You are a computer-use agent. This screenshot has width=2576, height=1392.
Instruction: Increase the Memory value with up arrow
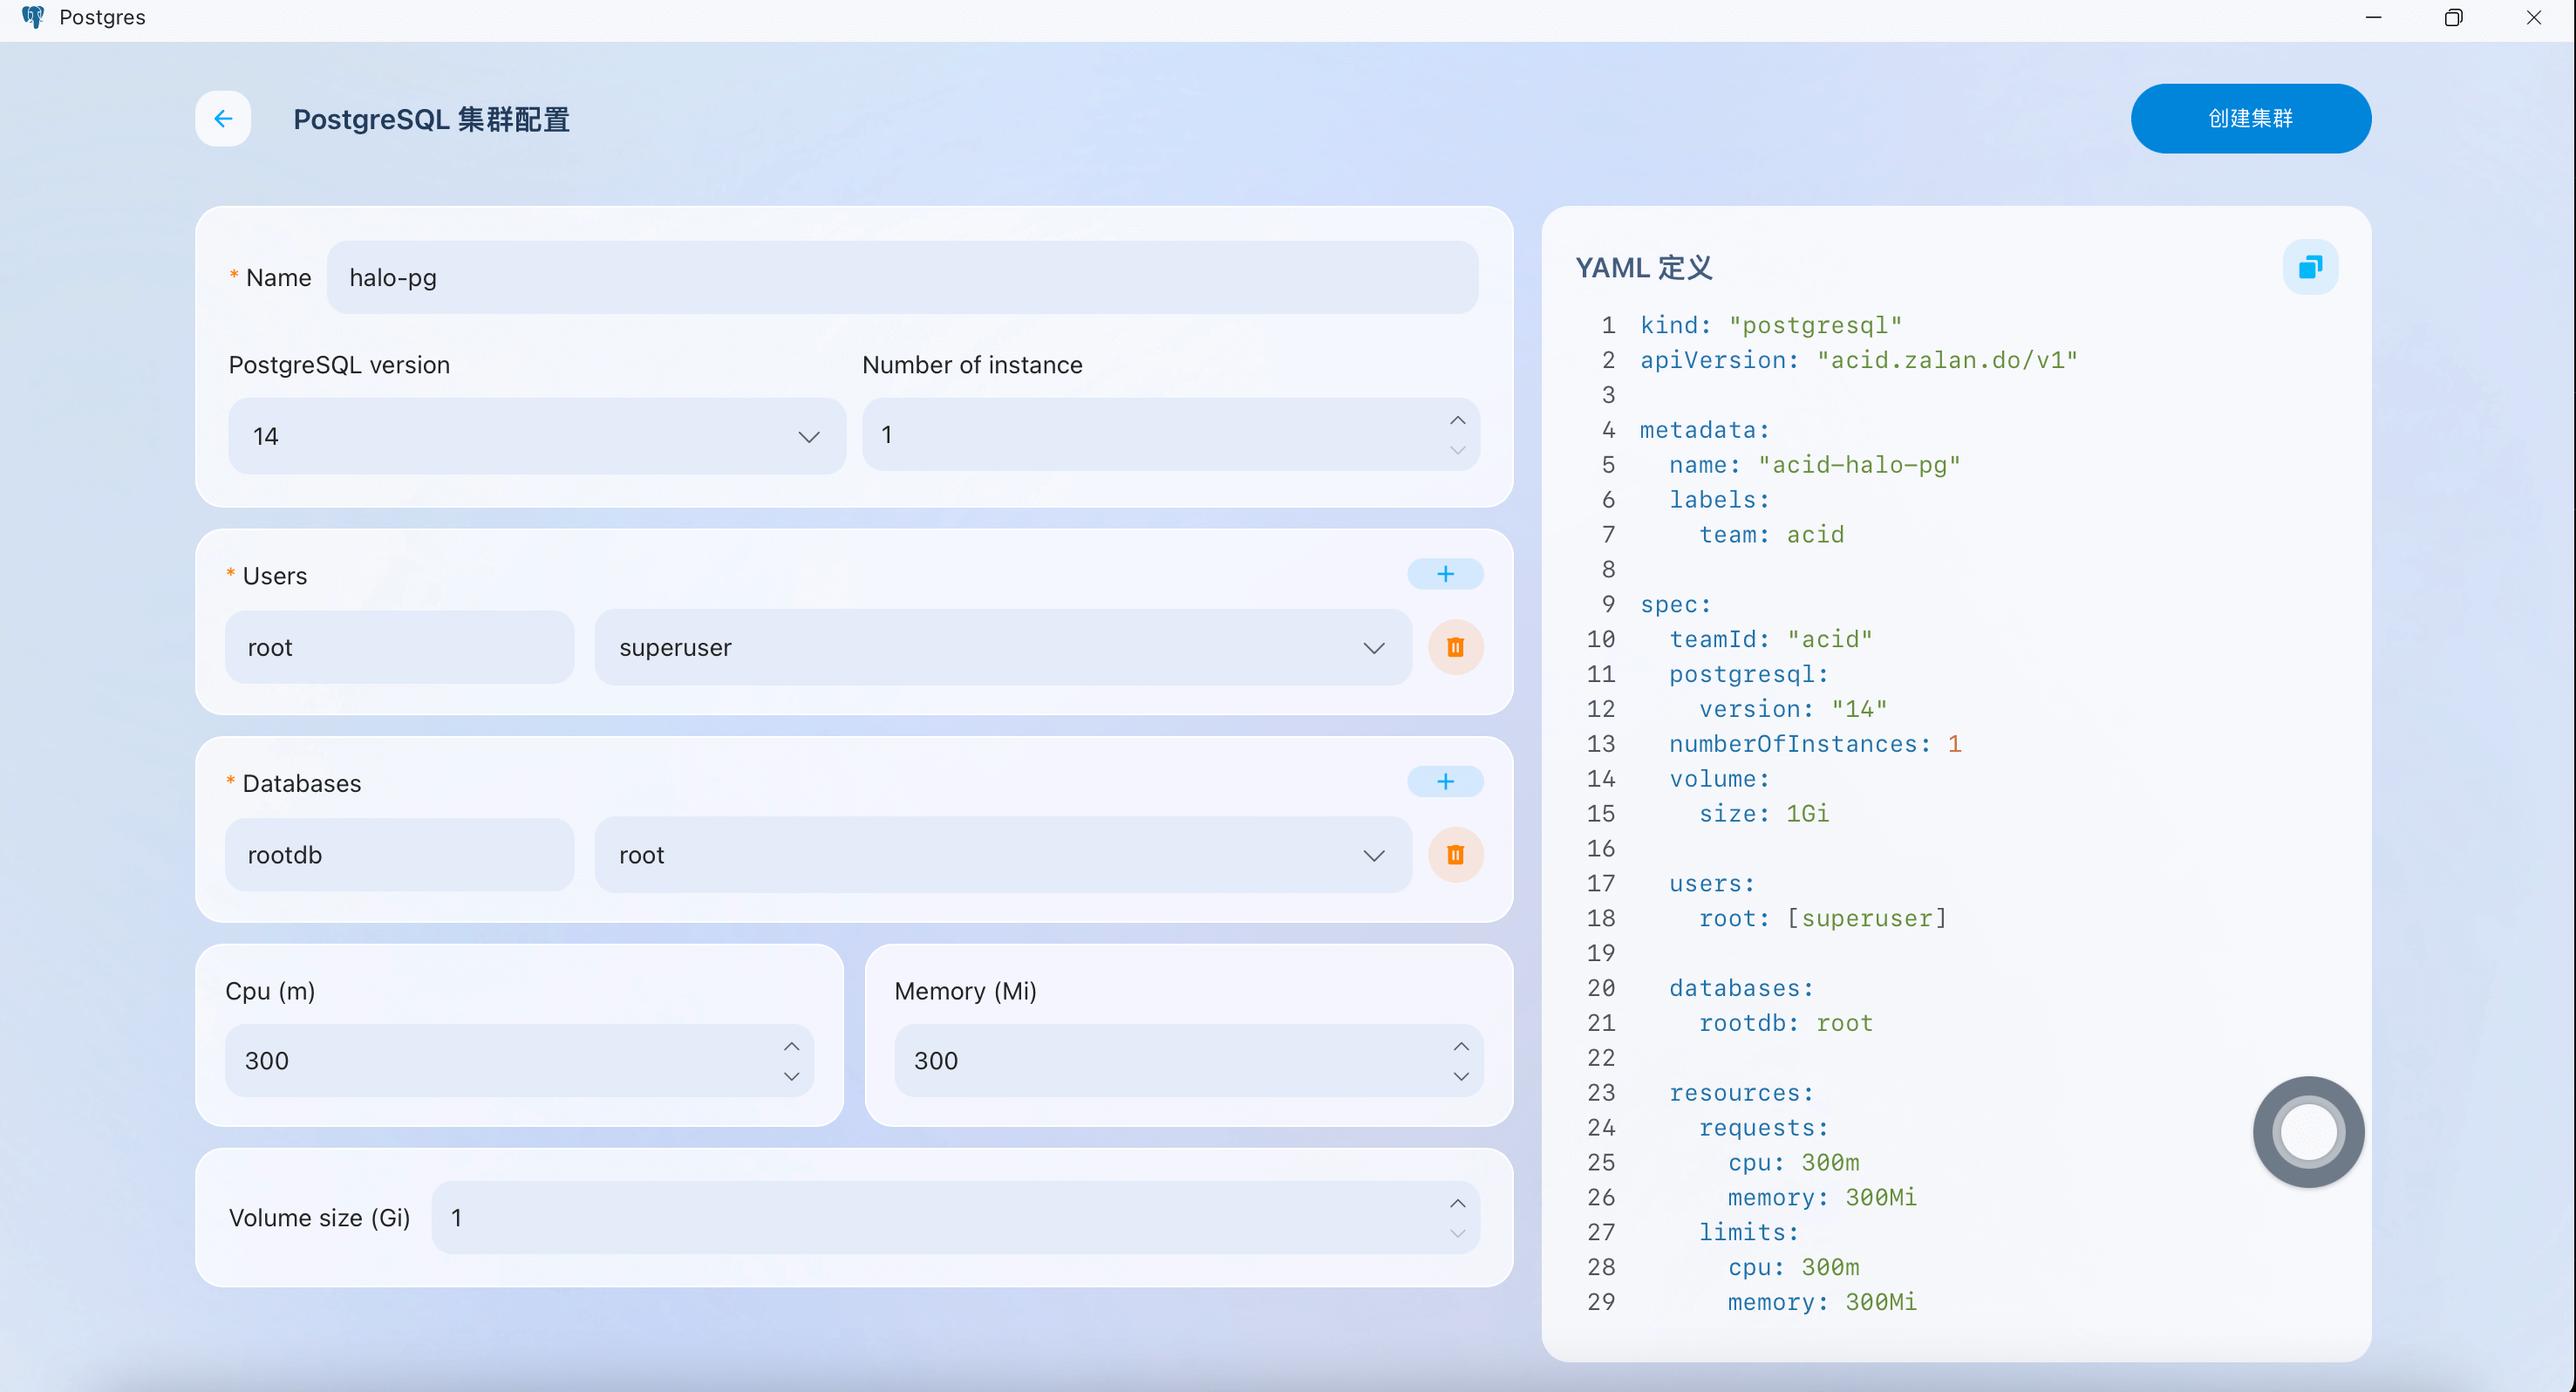click(x=1461, y=1046)
